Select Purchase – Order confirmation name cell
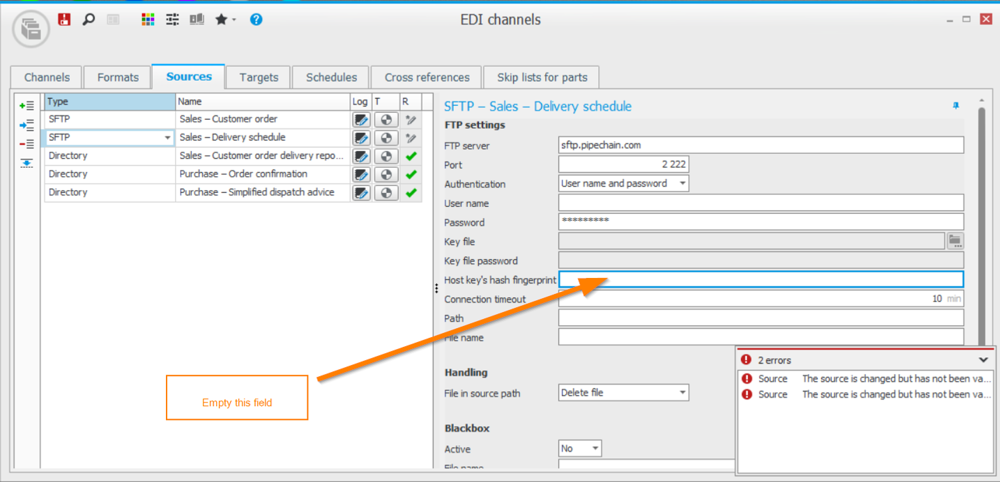Viewport: 1000px width, 482px height. point(263,174)
